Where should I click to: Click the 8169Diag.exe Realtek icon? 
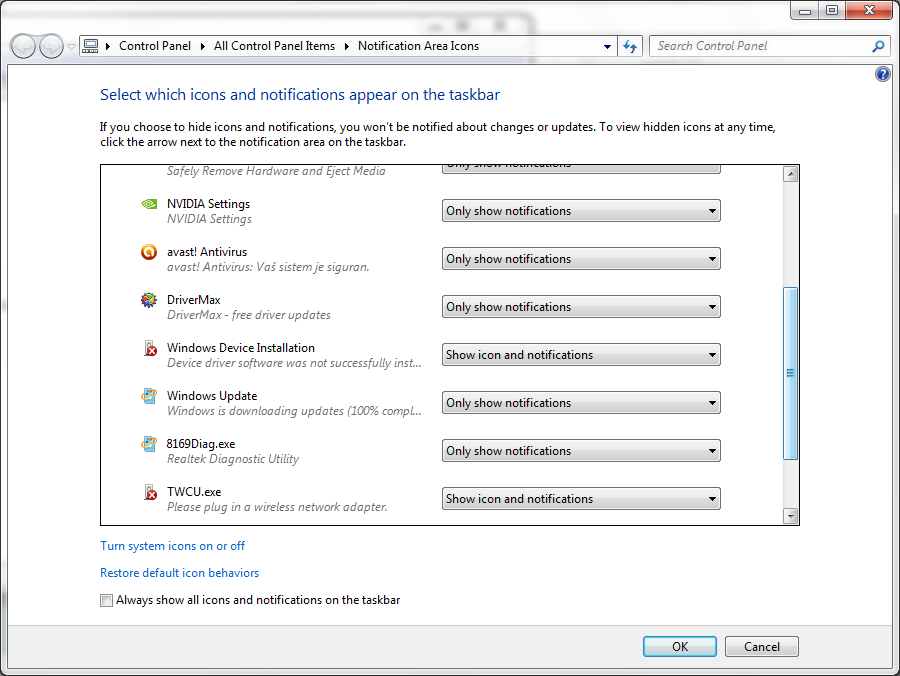149,444
